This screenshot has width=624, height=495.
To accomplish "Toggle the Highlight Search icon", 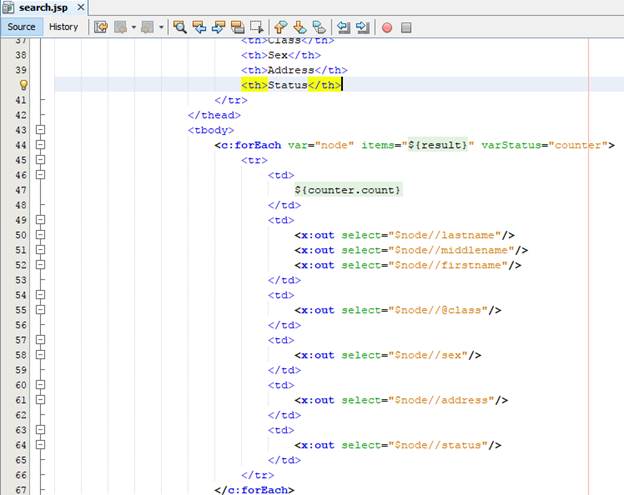I will pos(238,27).
